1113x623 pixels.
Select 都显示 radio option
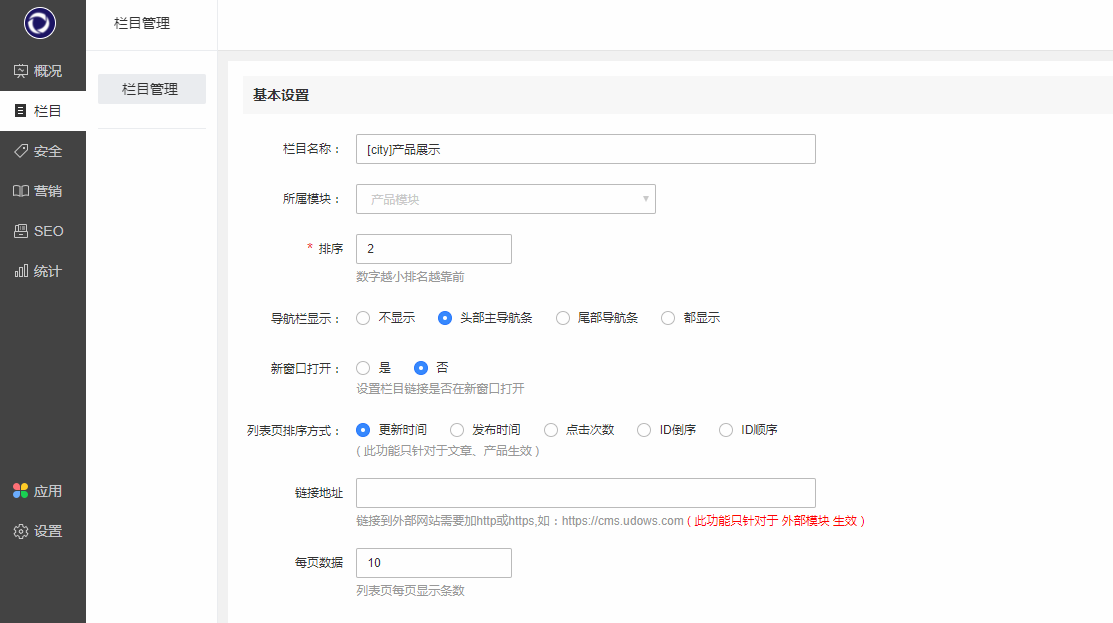(668, 318)
